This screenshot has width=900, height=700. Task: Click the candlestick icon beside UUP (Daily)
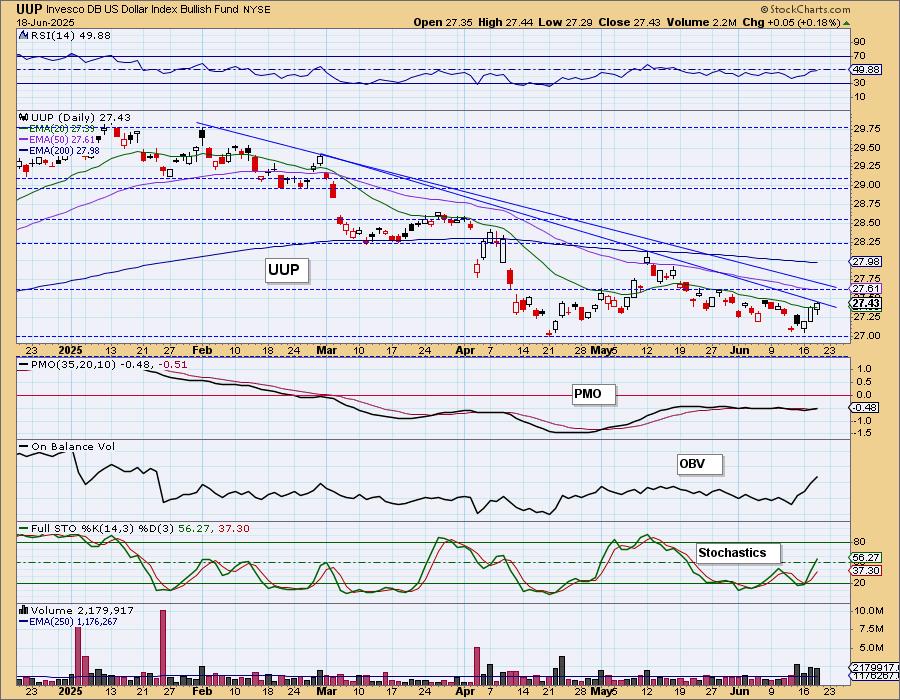(24, 117)
